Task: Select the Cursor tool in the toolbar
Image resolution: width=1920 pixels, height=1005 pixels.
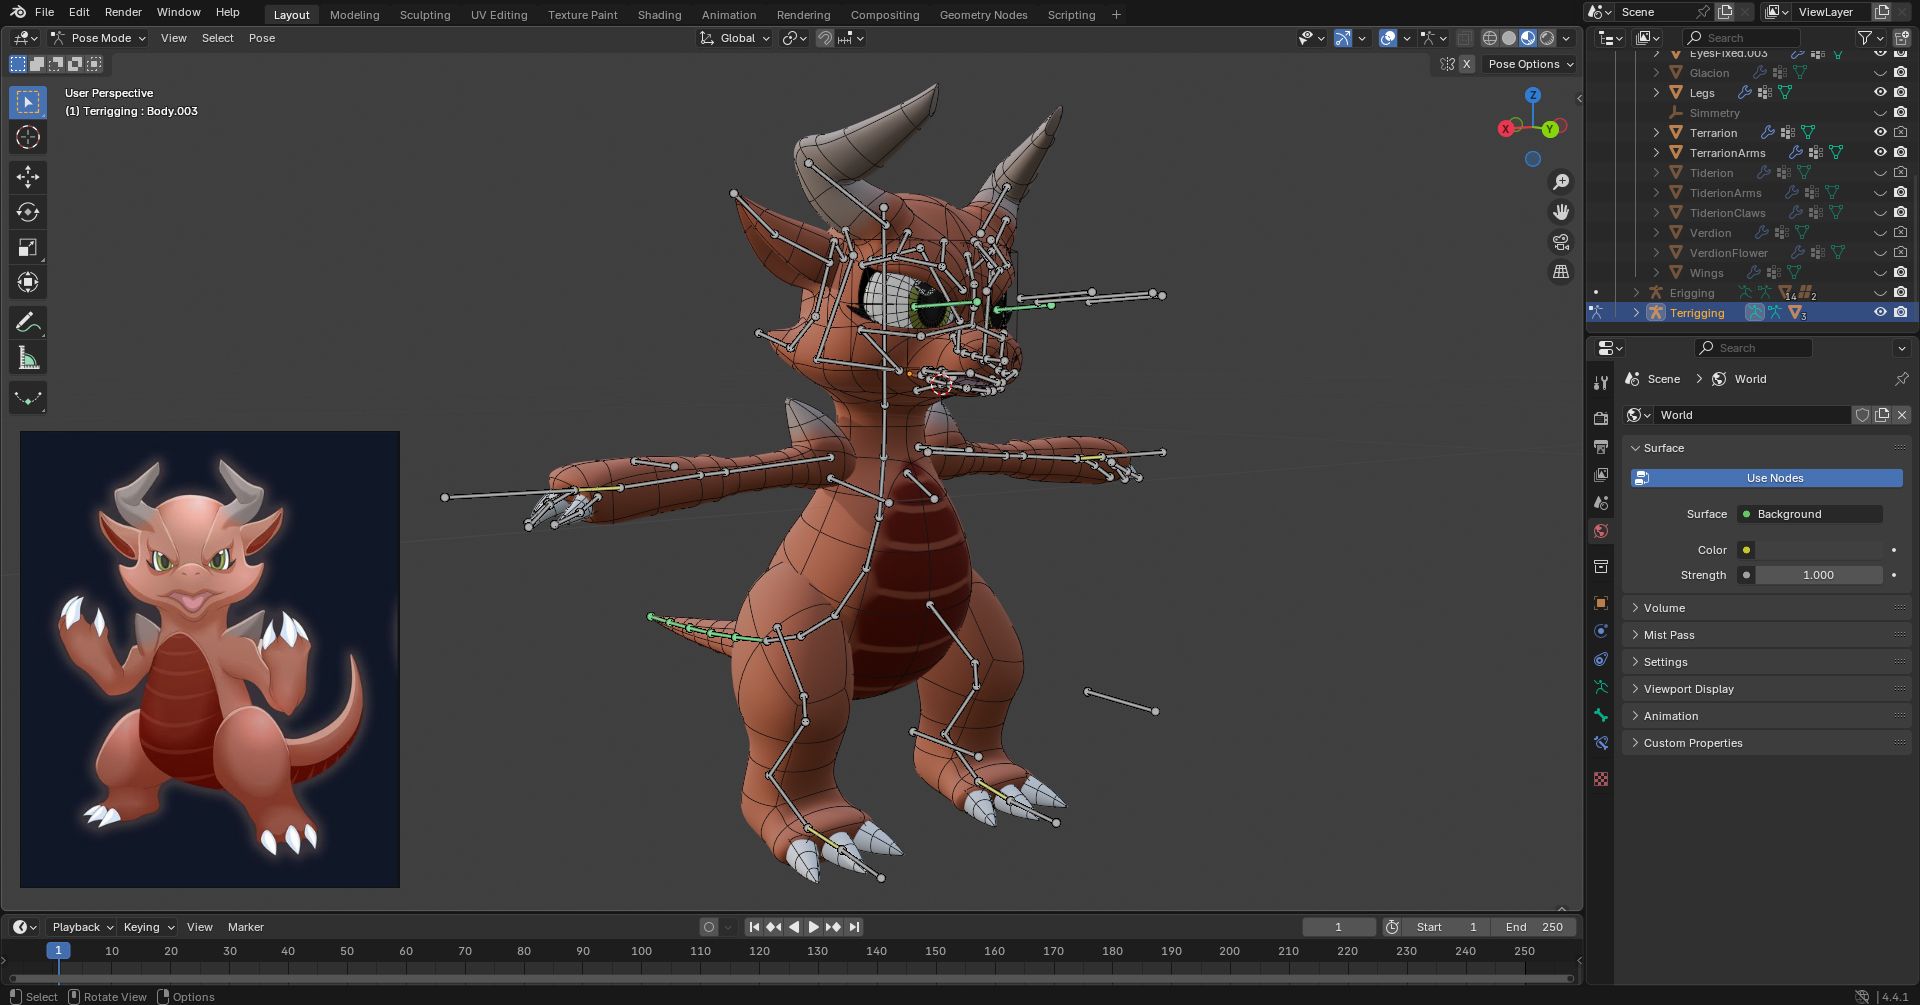Action: click(28, 137)
